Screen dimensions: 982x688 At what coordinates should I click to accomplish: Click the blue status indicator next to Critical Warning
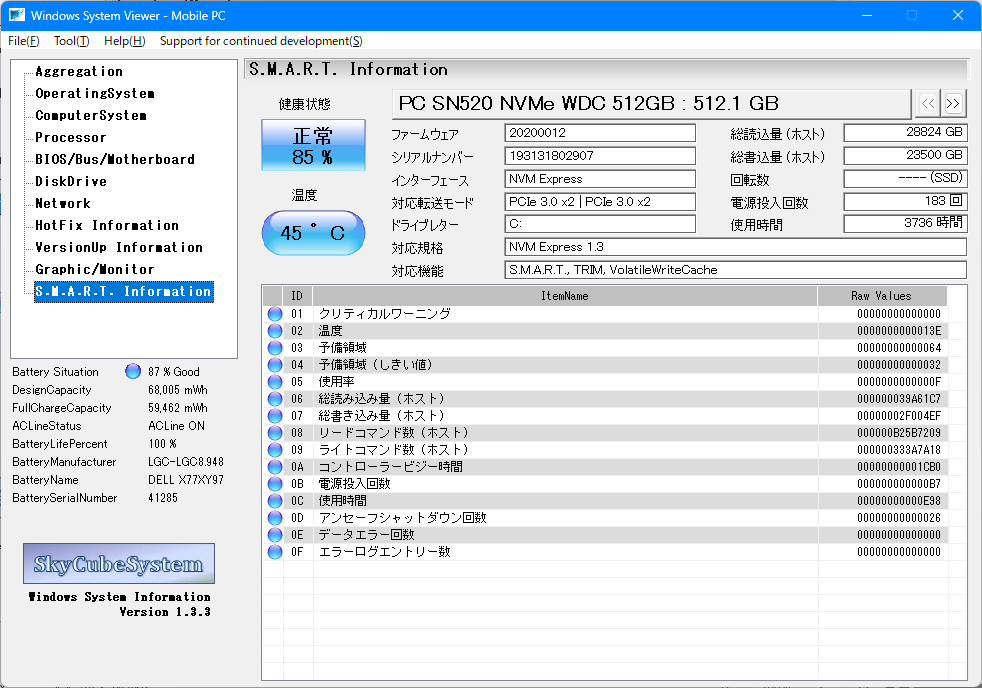point(274,312)
